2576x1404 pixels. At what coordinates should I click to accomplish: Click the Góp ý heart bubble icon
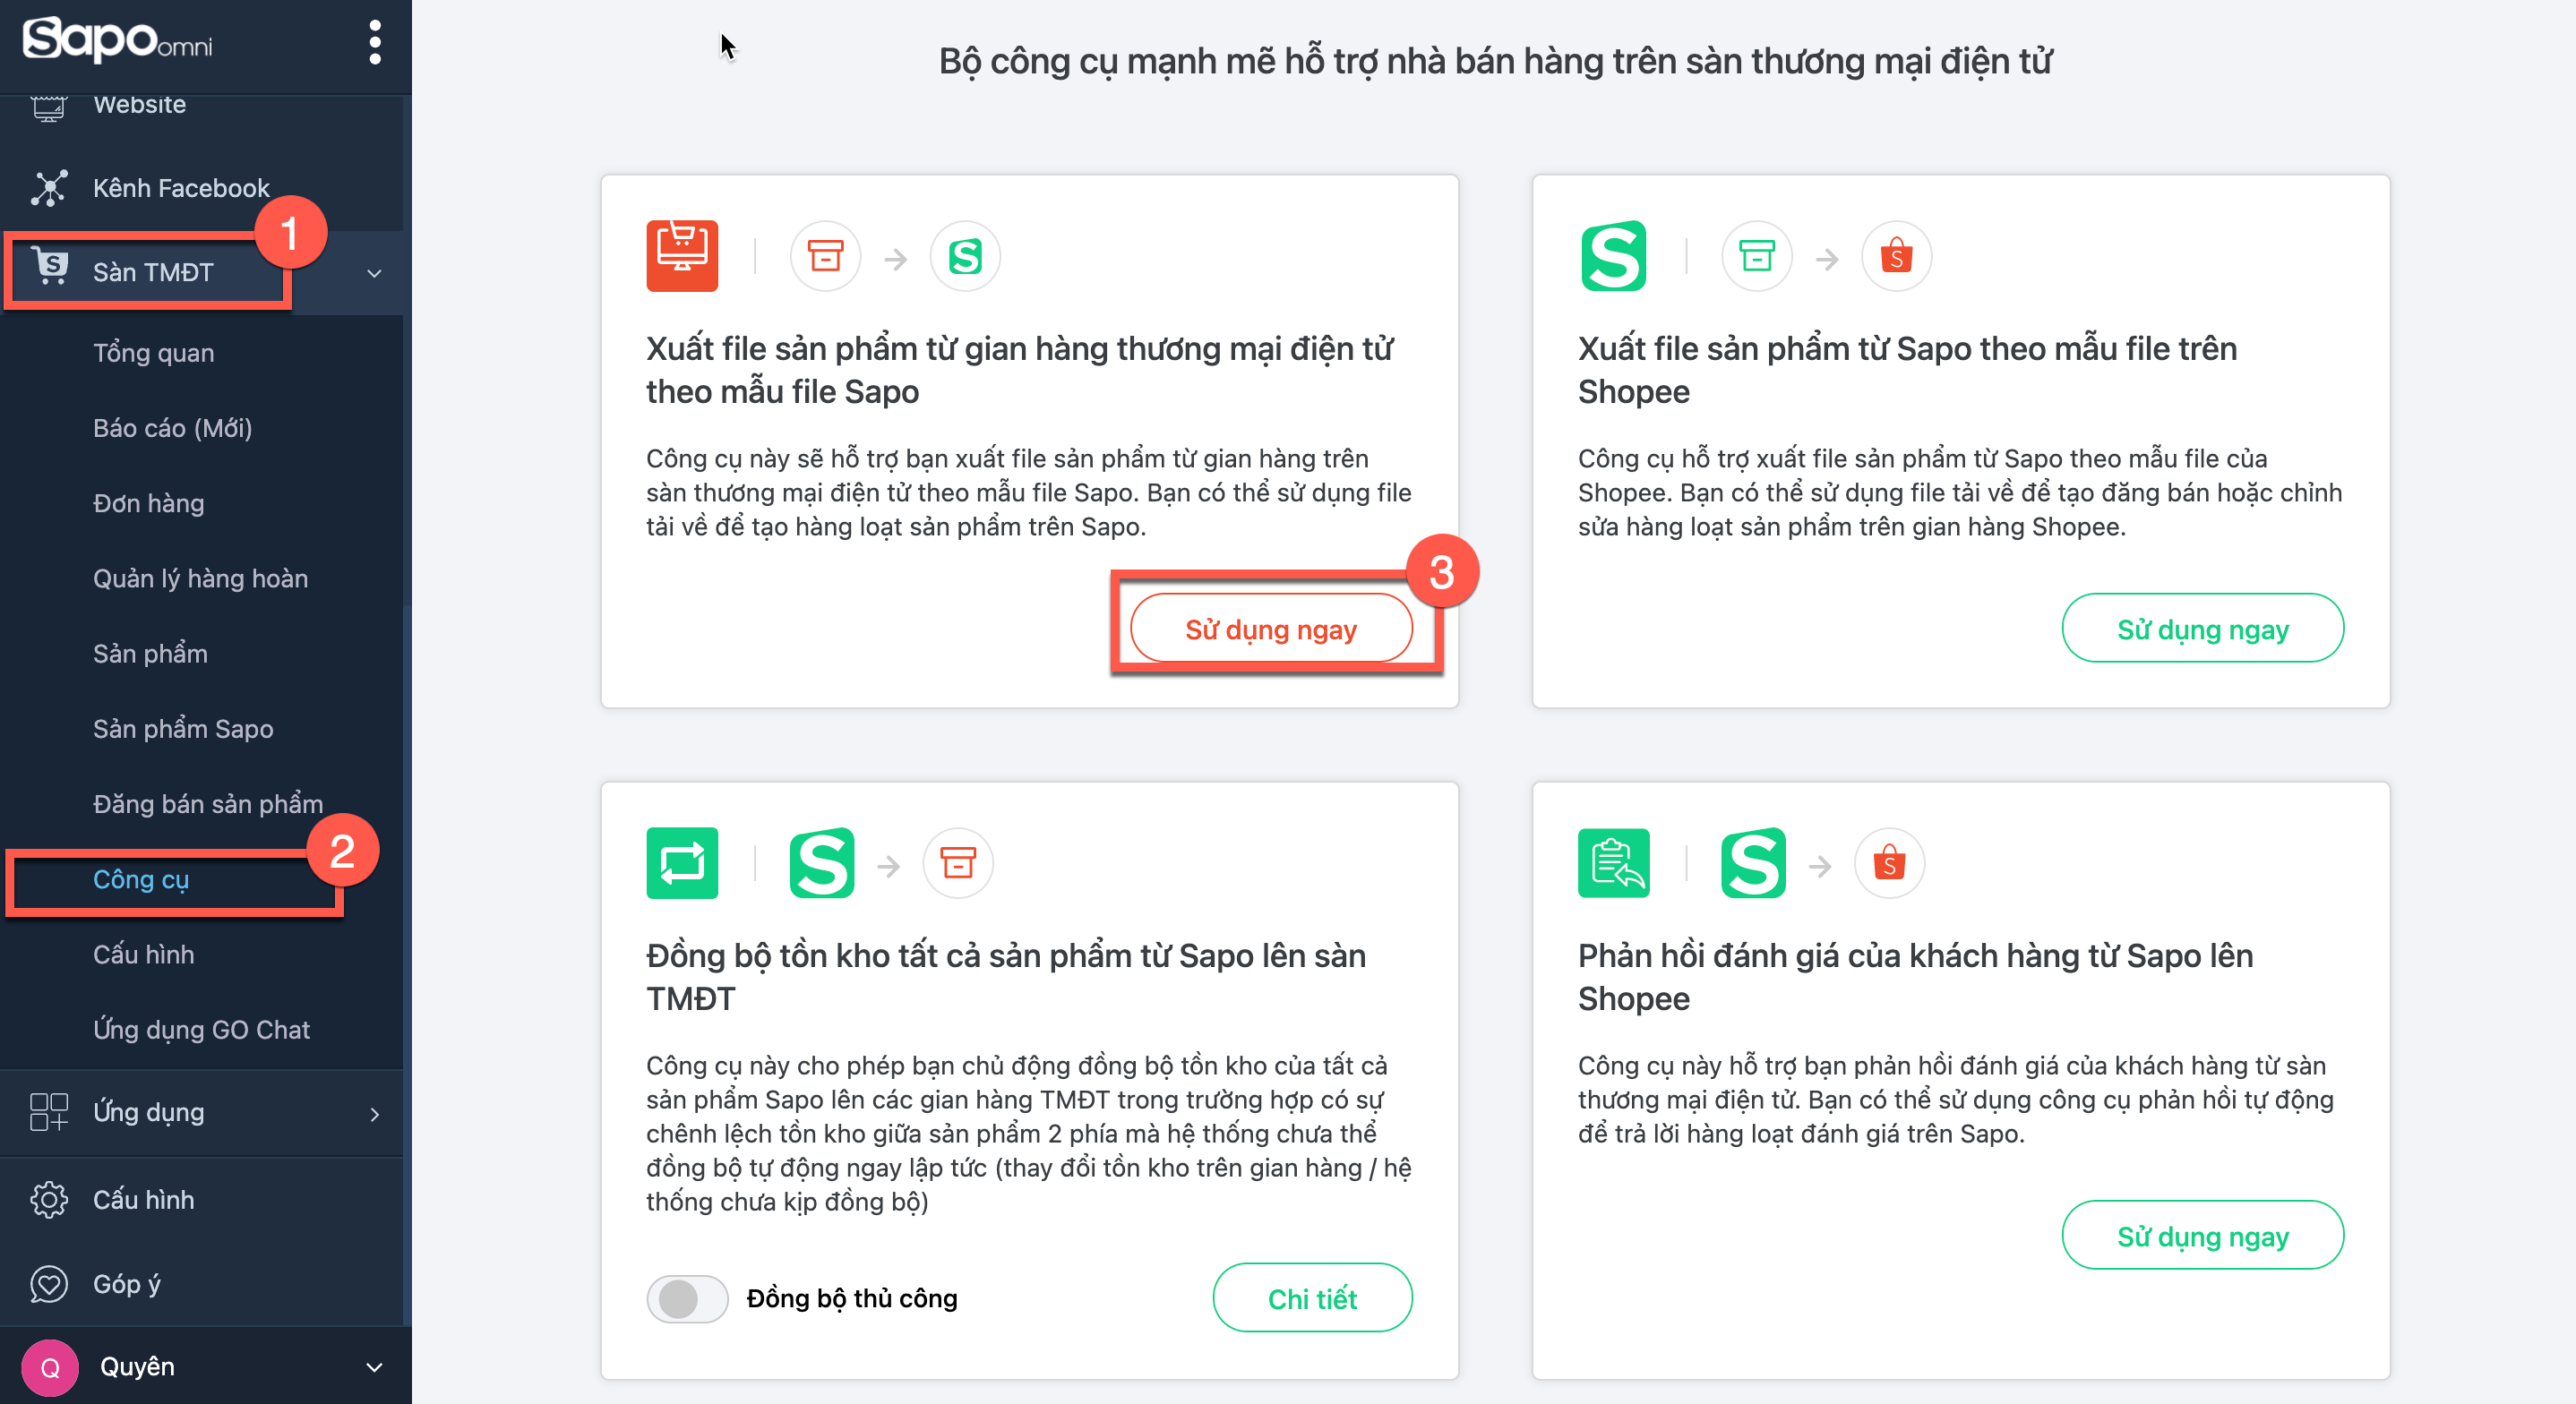click(x=48, y=1284)
